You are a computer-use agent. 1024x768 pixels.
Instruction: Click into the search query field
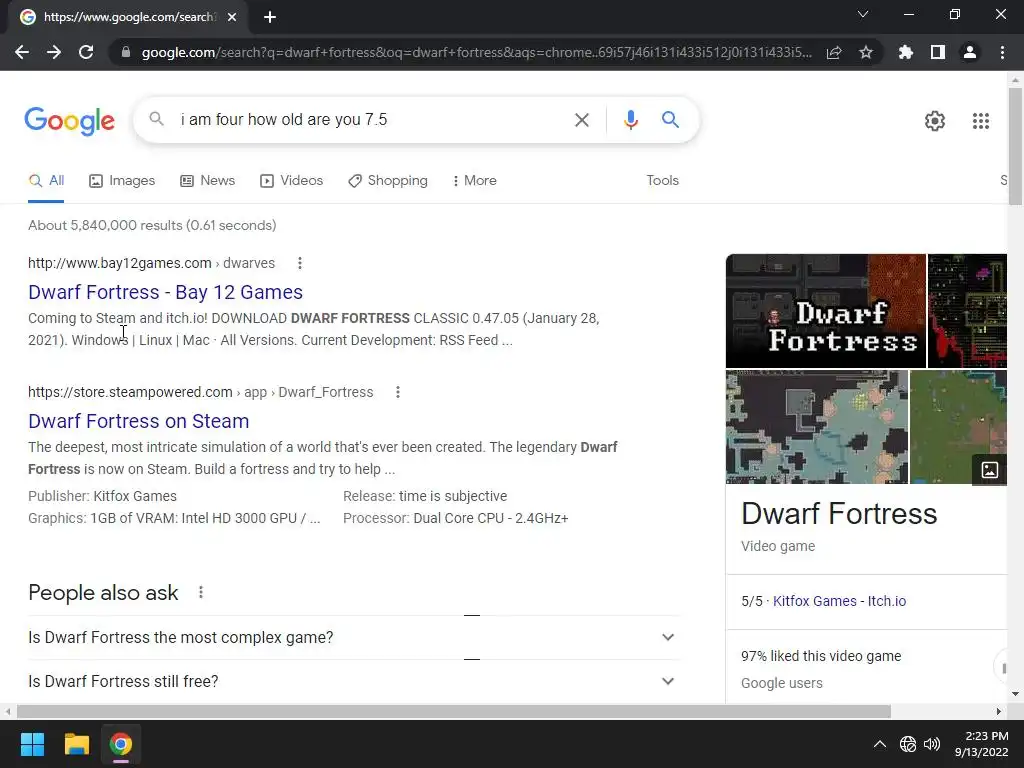[x=369, y=120]
